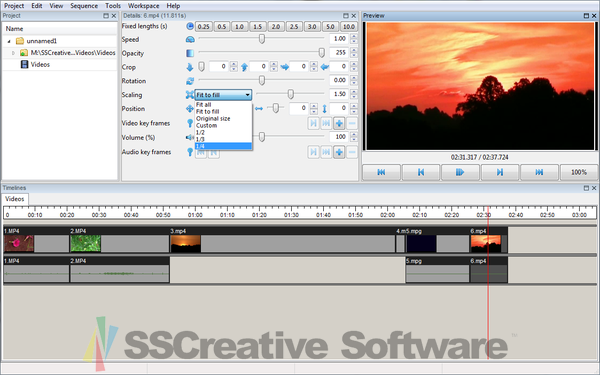Select the 2.MP4 green clip thumbnail
The height and width of the screenshot is (375, 600).
[86, 244]
